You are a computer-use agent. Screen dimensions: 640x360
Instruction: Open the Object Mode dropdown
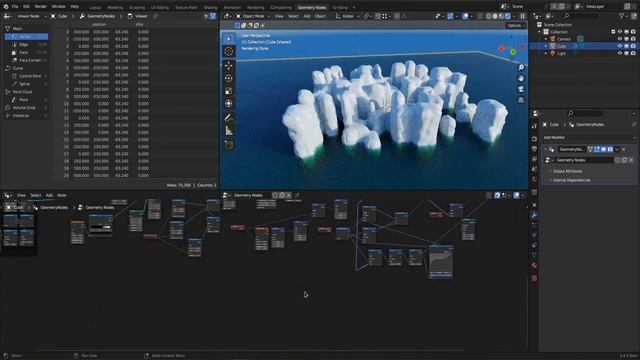[x=253, y=16]
